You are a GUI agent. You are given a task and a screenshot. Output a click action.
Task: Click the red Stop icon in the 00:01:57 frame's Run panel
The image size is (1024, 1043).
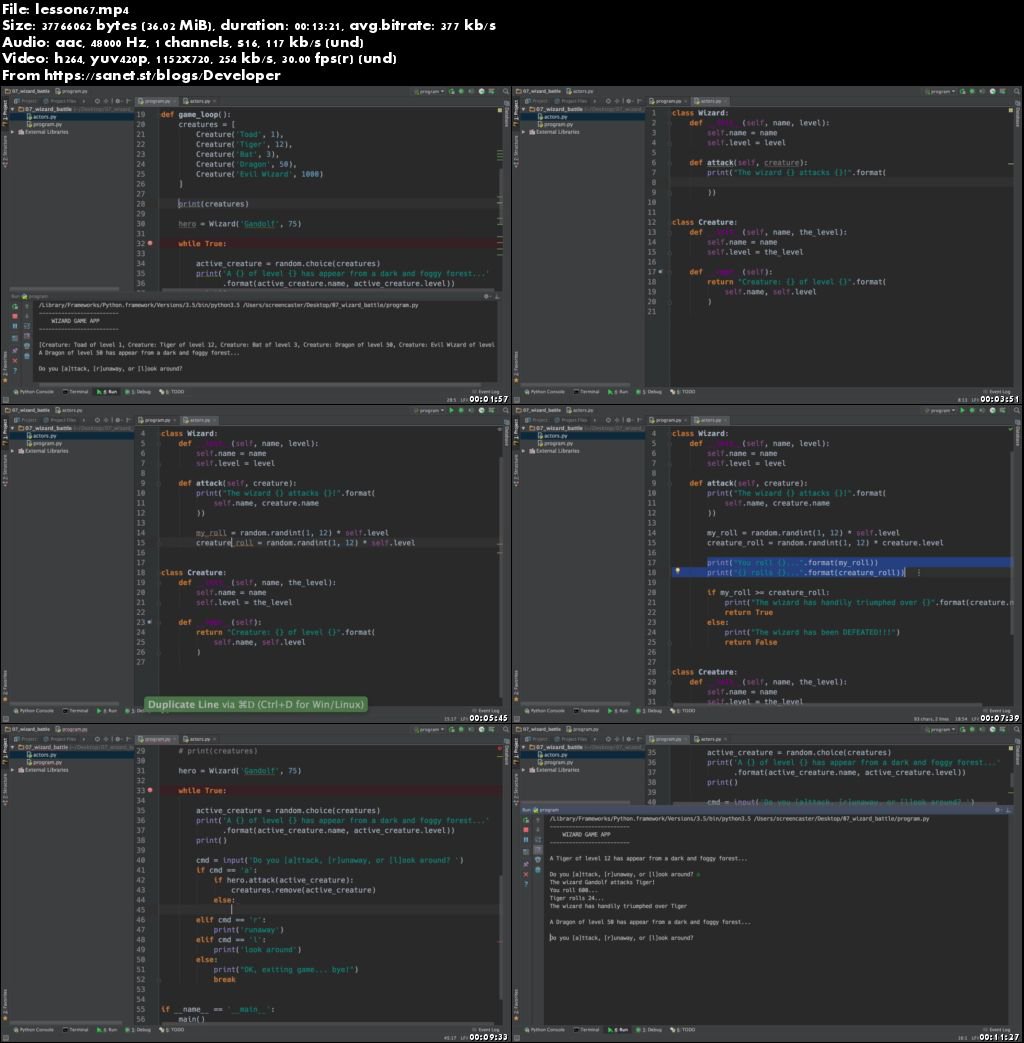15,317
